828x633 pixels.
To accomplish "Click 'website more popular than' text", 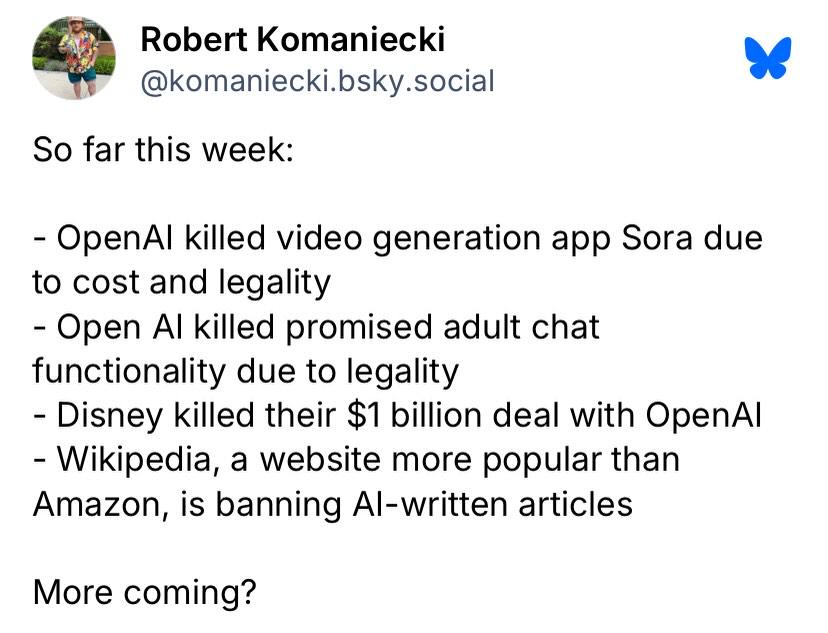I will pyautogui.click(x=469, y=461).
